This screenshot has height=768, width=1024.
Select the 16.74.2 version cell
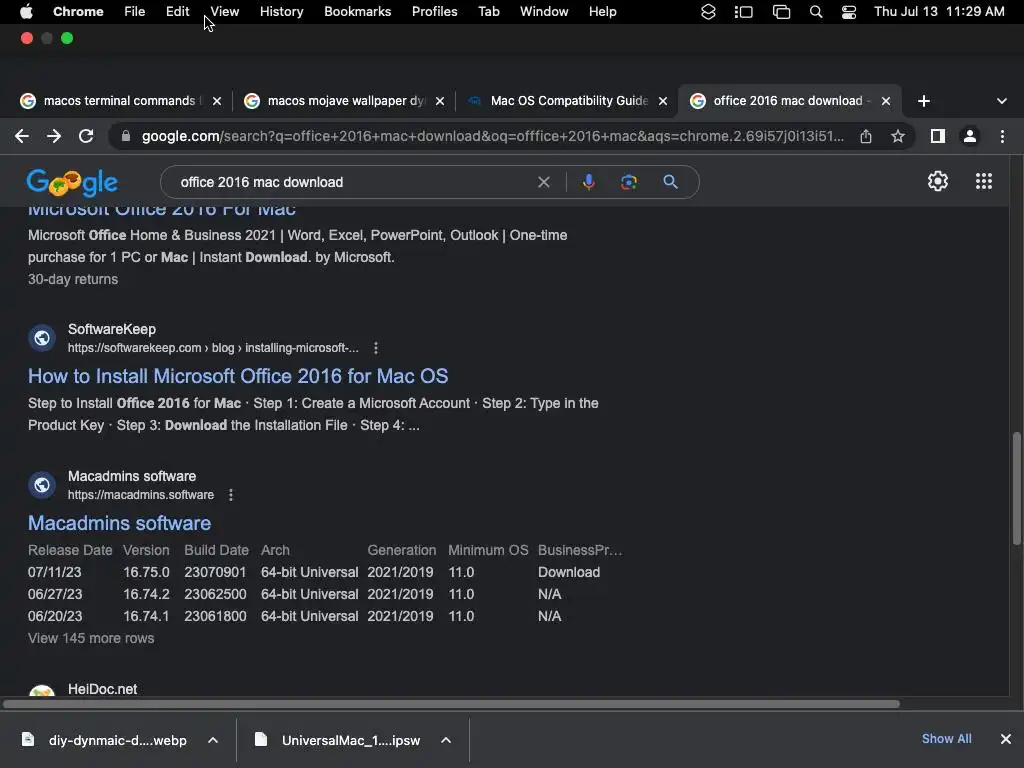146,594
